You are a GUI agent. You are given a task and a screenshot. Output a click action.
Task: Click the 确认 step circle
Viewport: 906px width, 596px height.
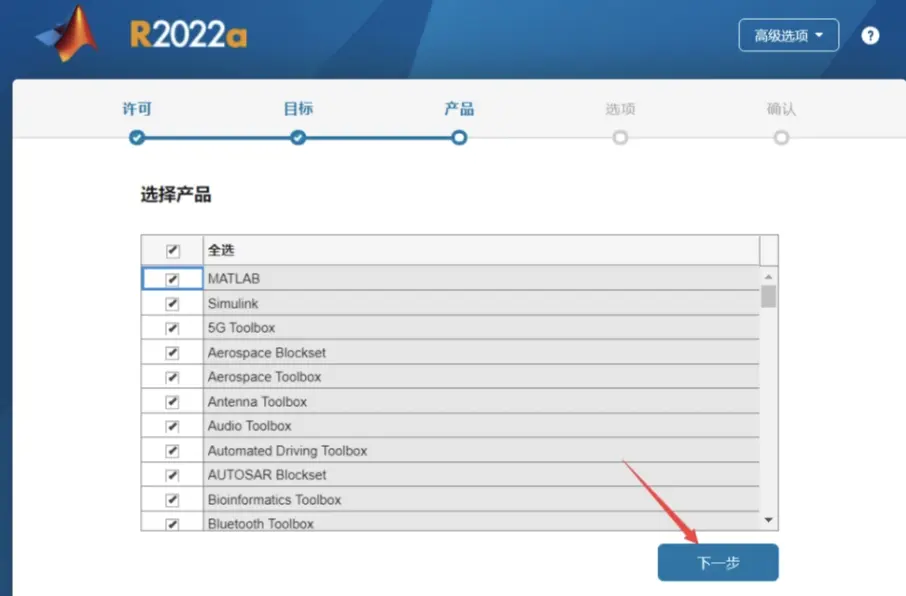(x=781, y=138)
